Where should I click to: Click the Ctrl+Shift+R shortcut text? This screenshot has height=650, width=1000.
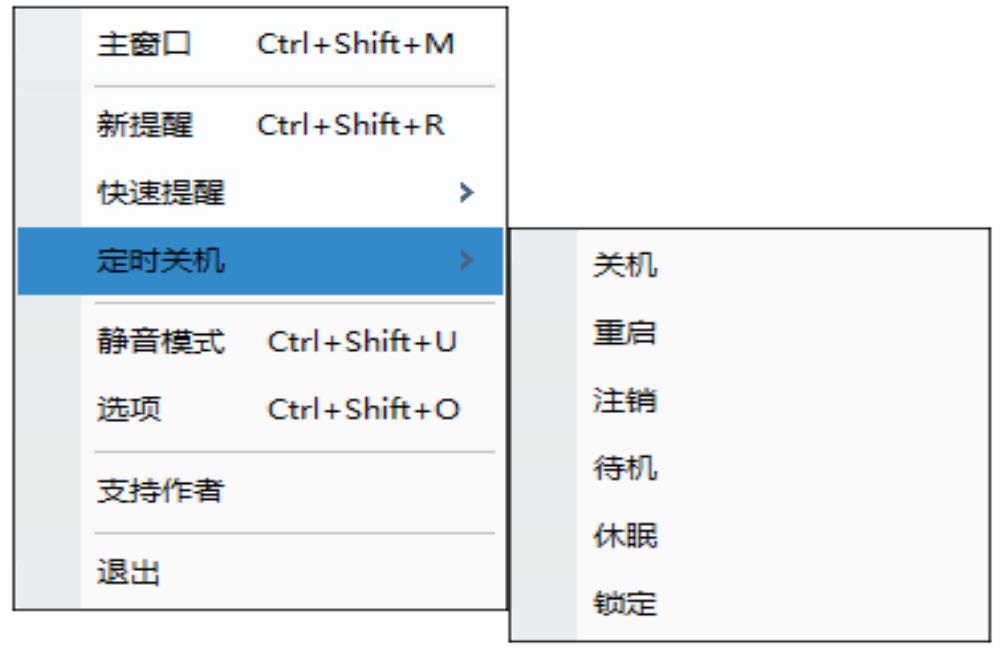pyautogui.click(x=351, y=125)
